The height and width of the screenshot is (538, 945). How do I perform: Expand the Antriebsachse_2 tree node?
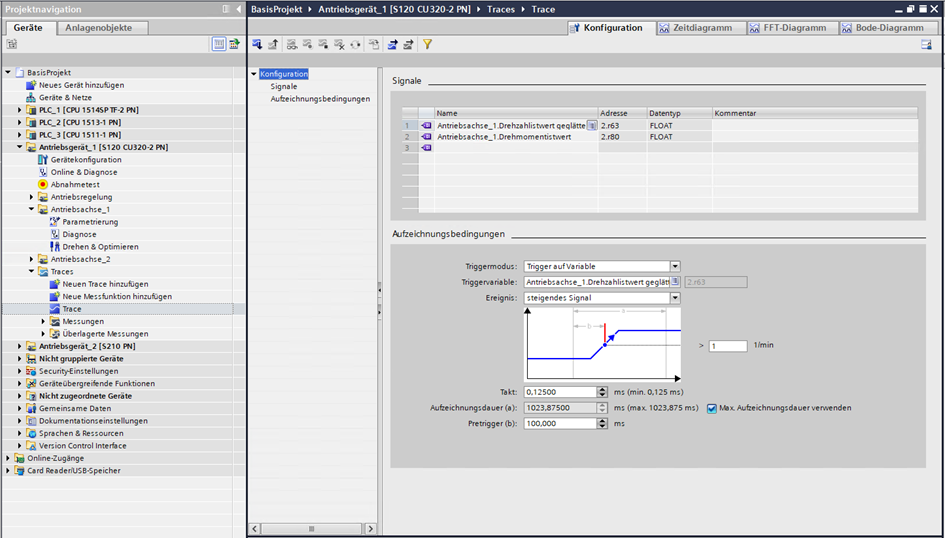(x=31, y=259)
